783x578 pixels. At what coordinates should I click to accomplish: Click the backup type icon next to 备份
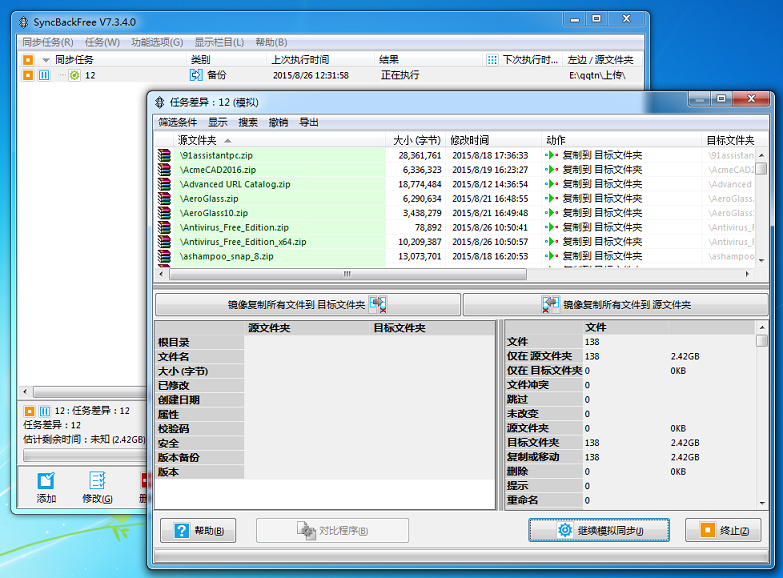click(196, 75)
